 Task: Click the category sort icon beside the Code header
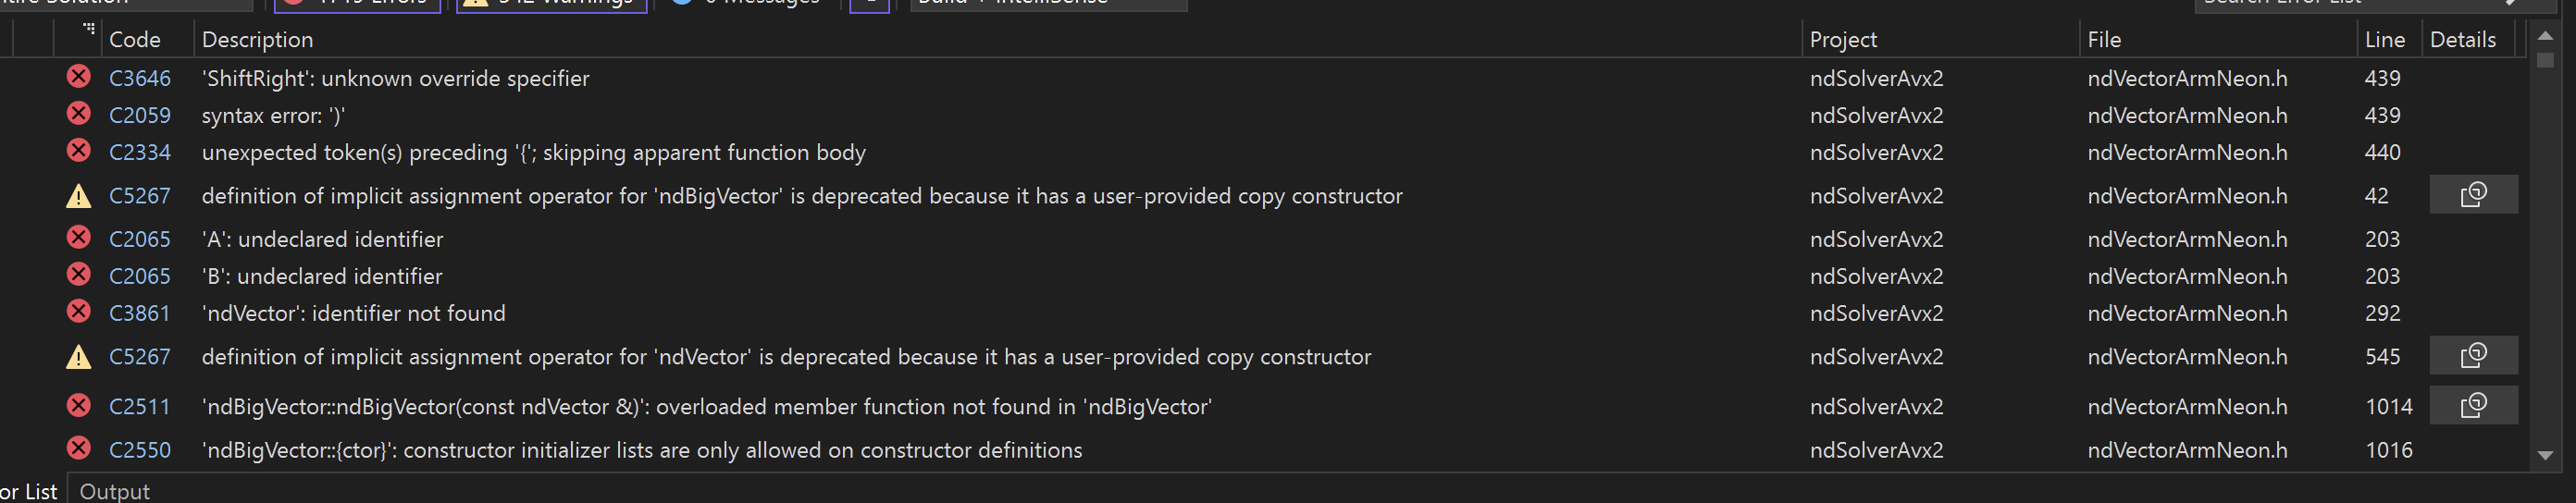(88, 30)
